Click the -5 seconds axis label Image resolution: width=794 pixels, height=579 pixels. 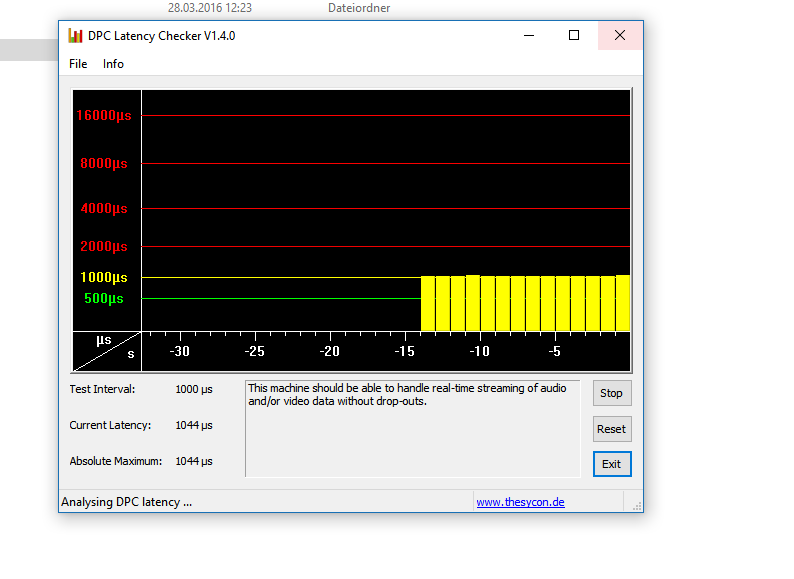[554, 352]
